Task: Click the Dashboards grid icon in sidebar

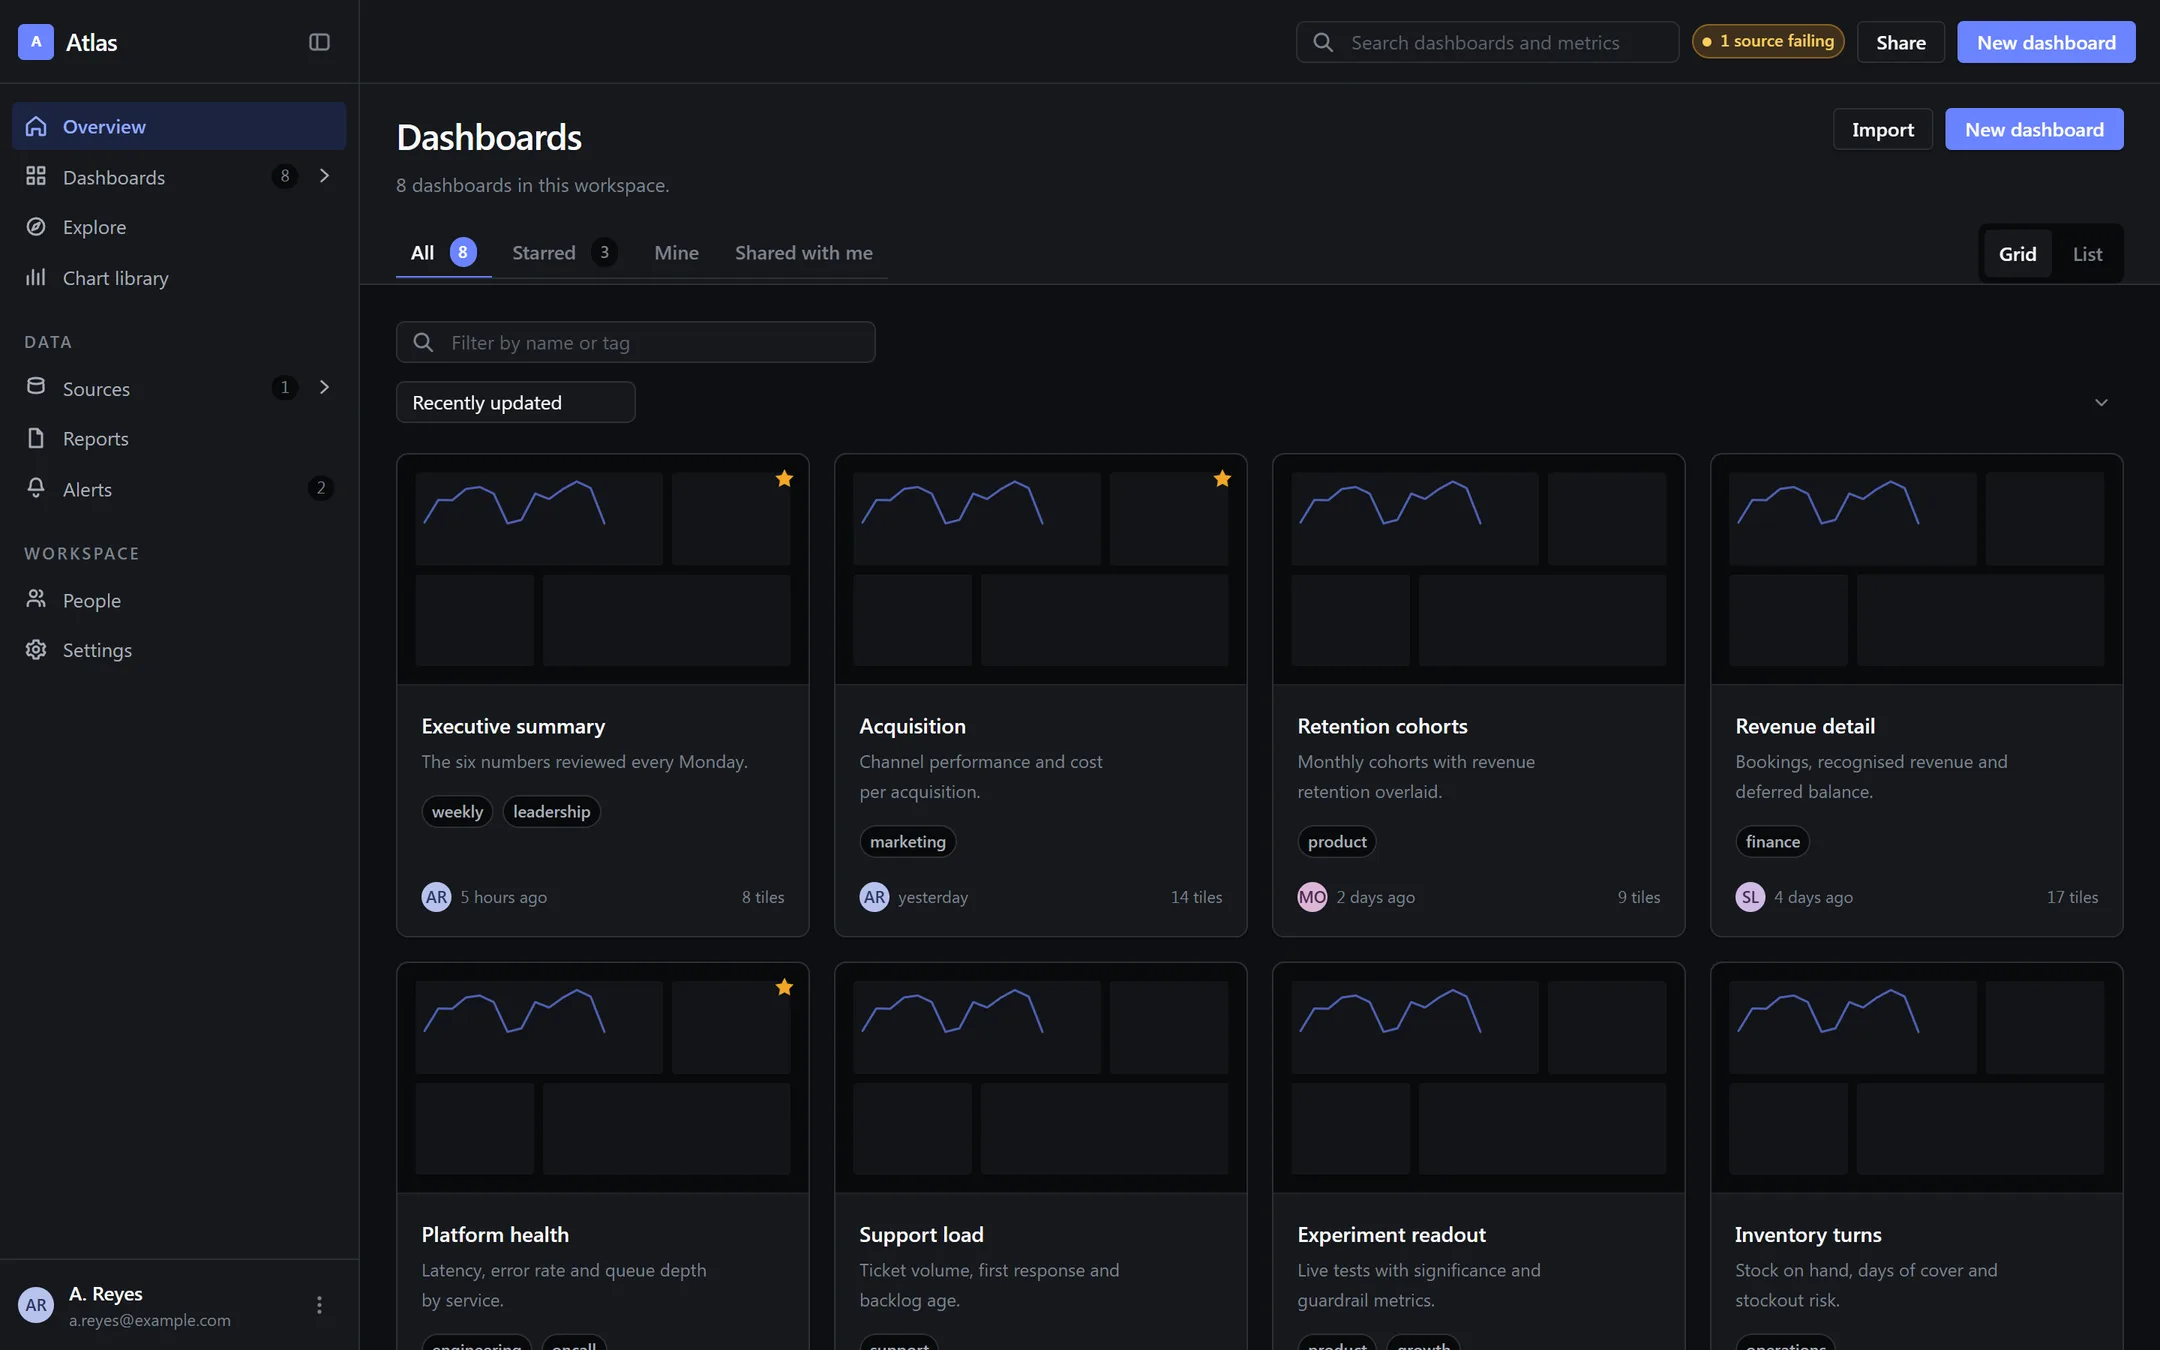Action: tap(36, 177)
